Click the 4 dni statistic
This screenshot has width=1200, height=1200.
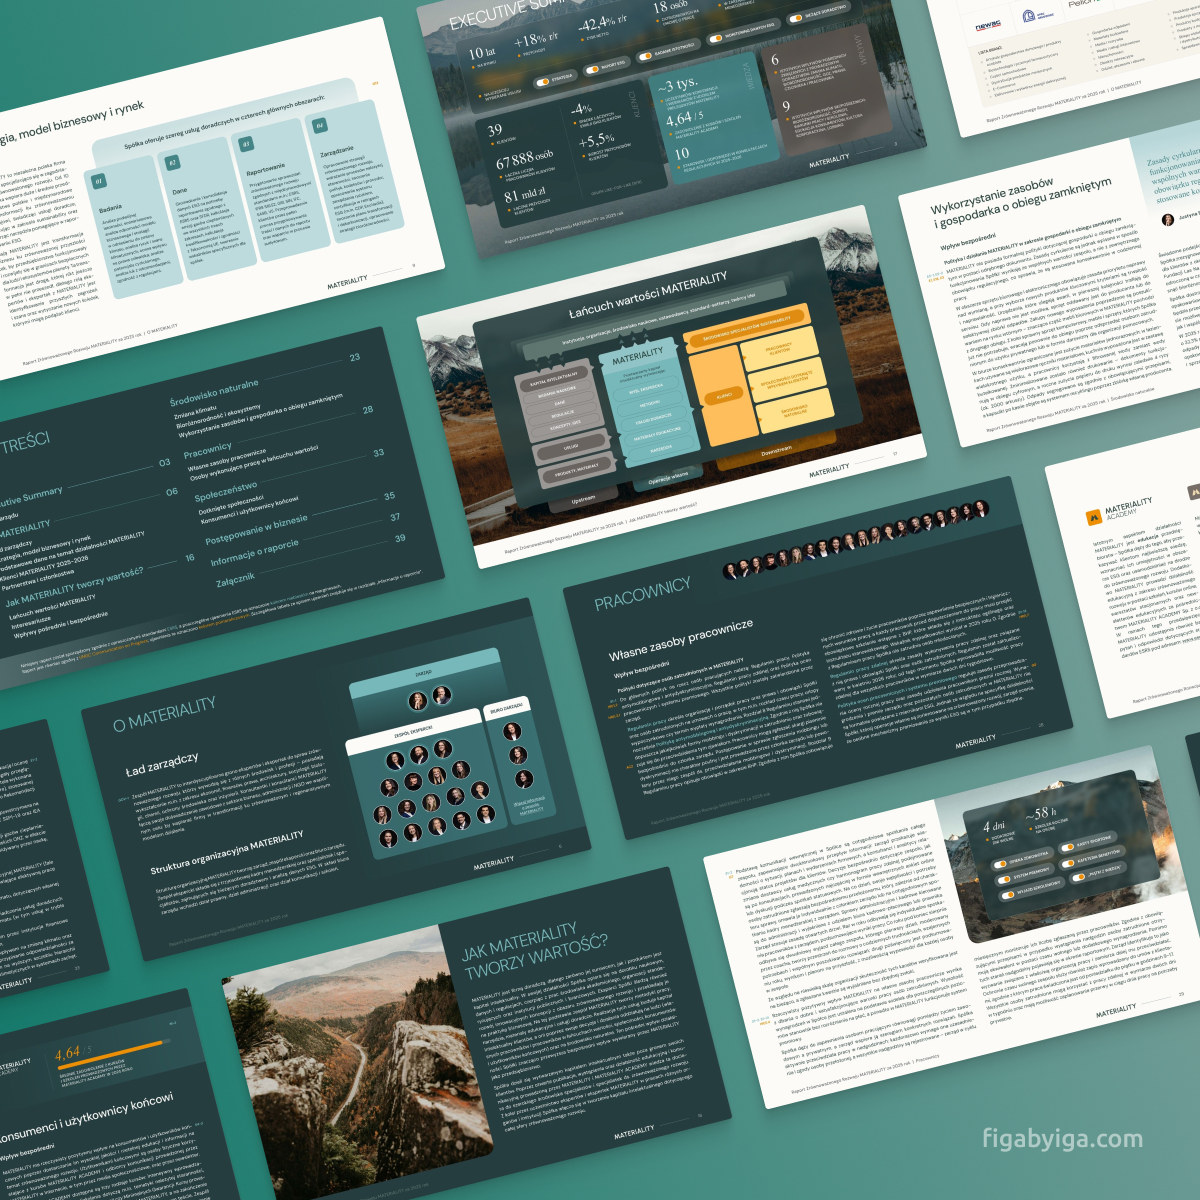tap(993, 826)
